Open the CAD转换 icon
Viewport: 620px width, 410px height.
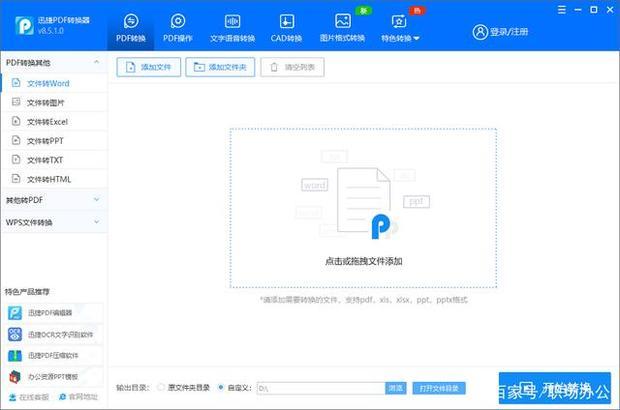point(286,21)
